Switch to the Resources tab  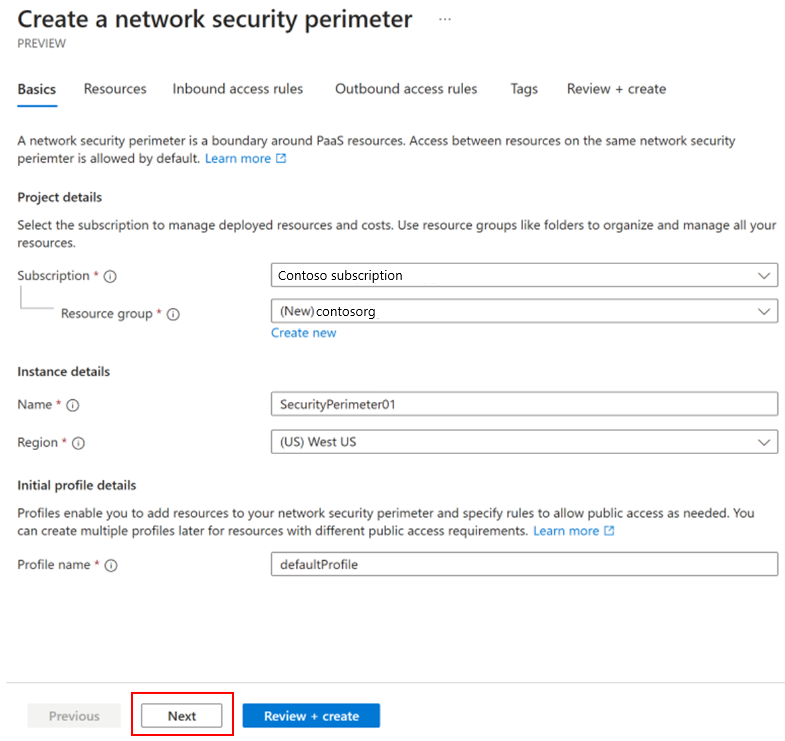pos(115,89)
